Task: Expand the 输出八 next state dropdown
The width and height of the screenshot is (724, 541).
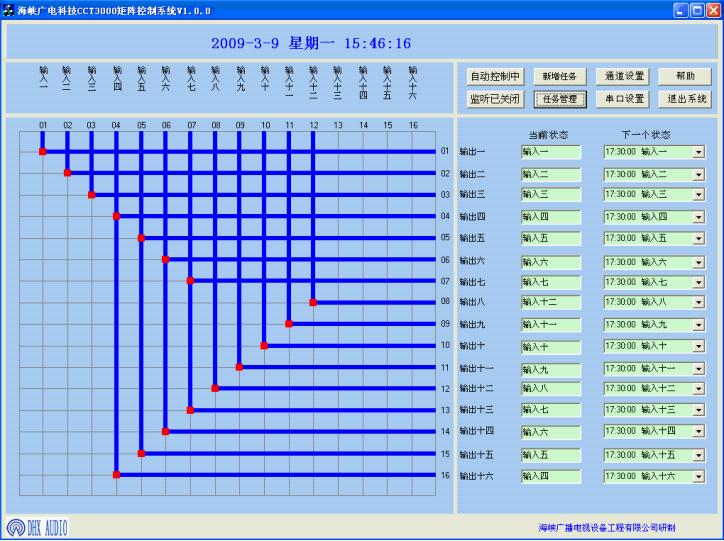Action: tap(698, 303)
